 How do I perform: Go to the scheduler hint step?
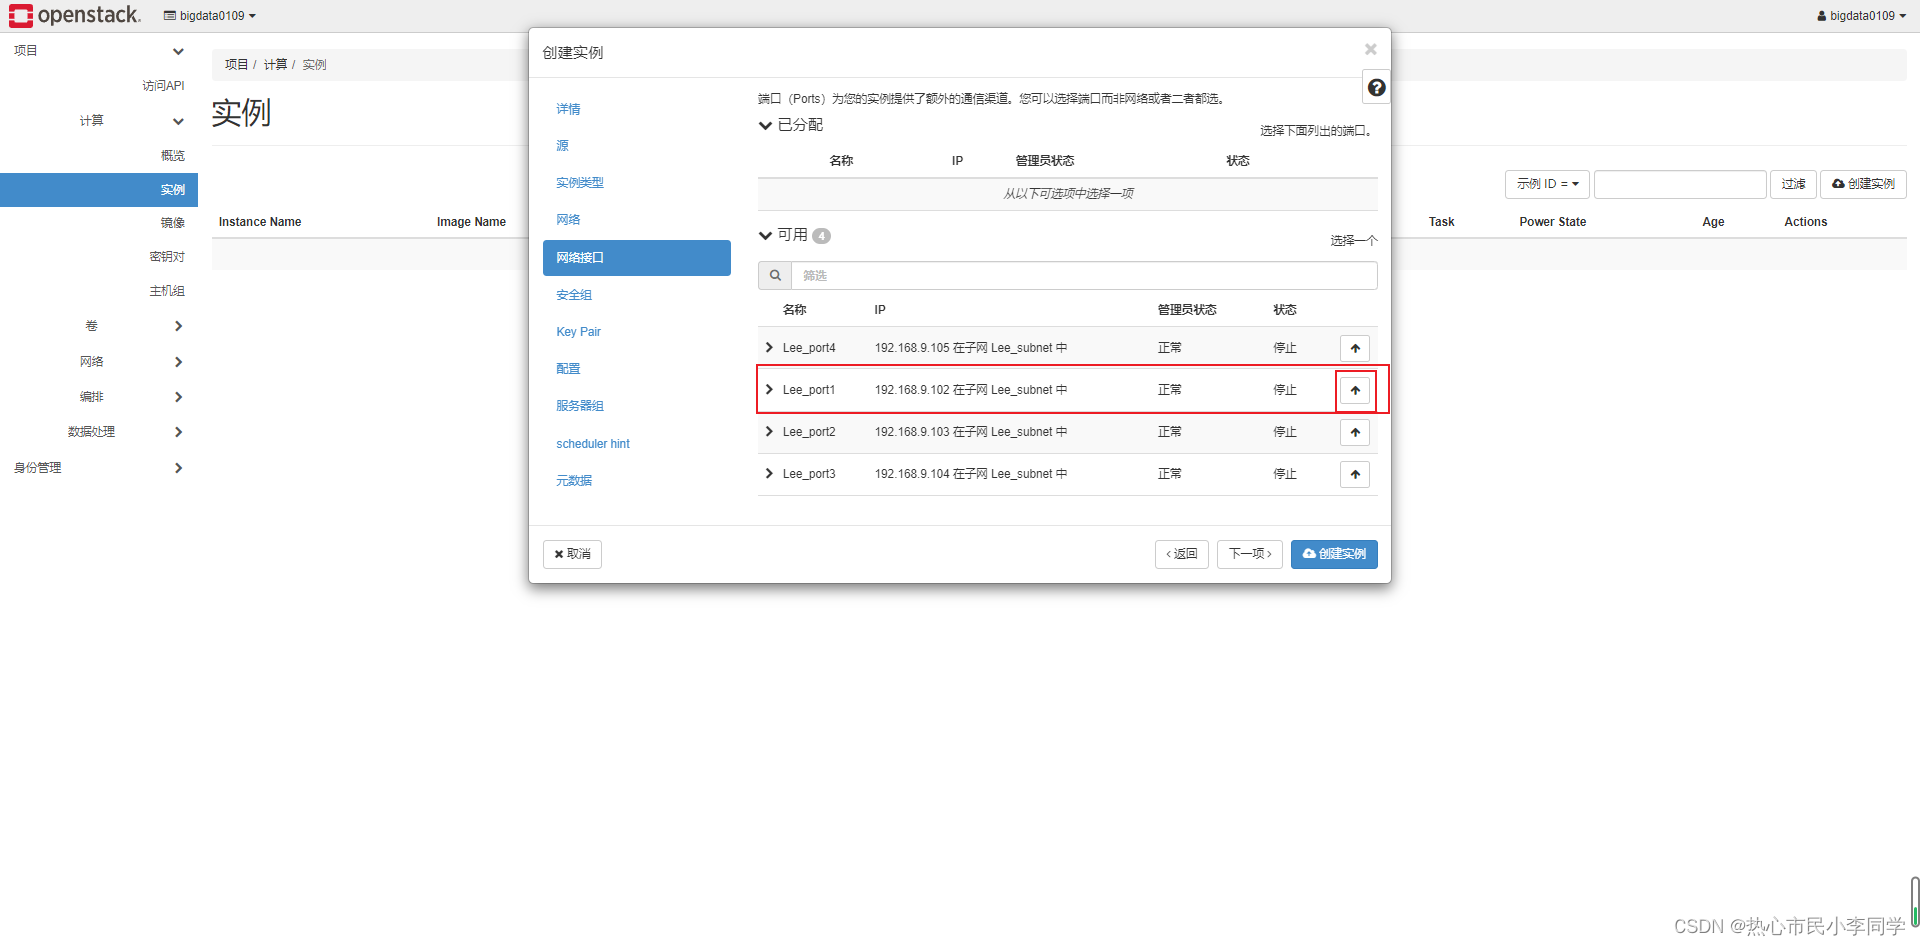coord(593,444)
